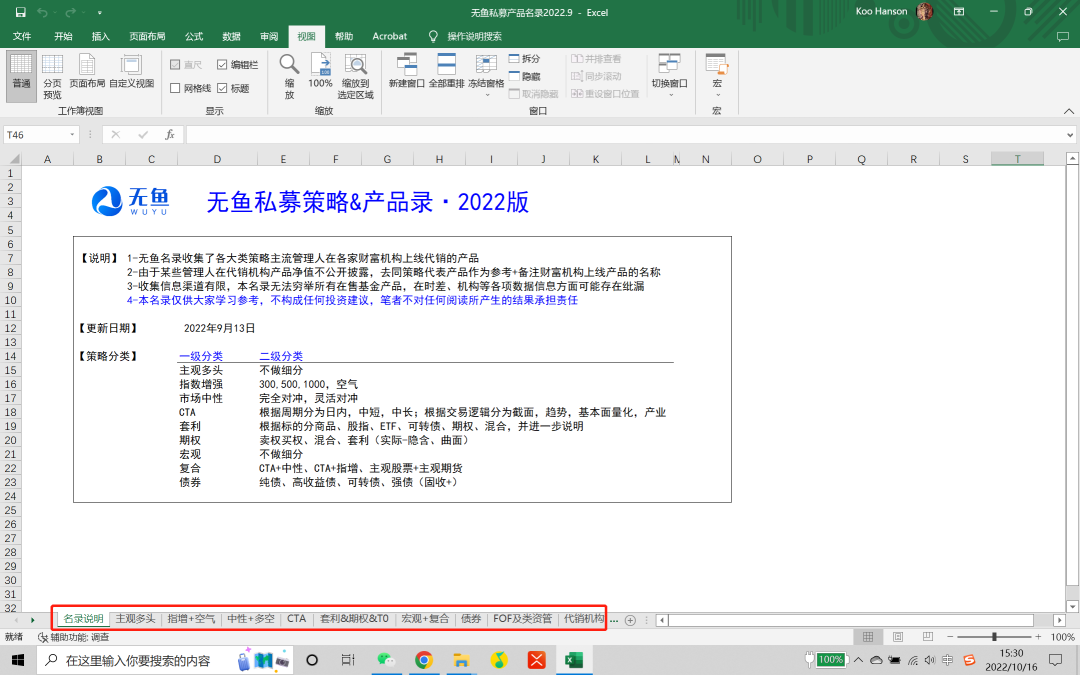The image size is (1080, 675).
Task: Click the formula bar input field
Action: 624,135
